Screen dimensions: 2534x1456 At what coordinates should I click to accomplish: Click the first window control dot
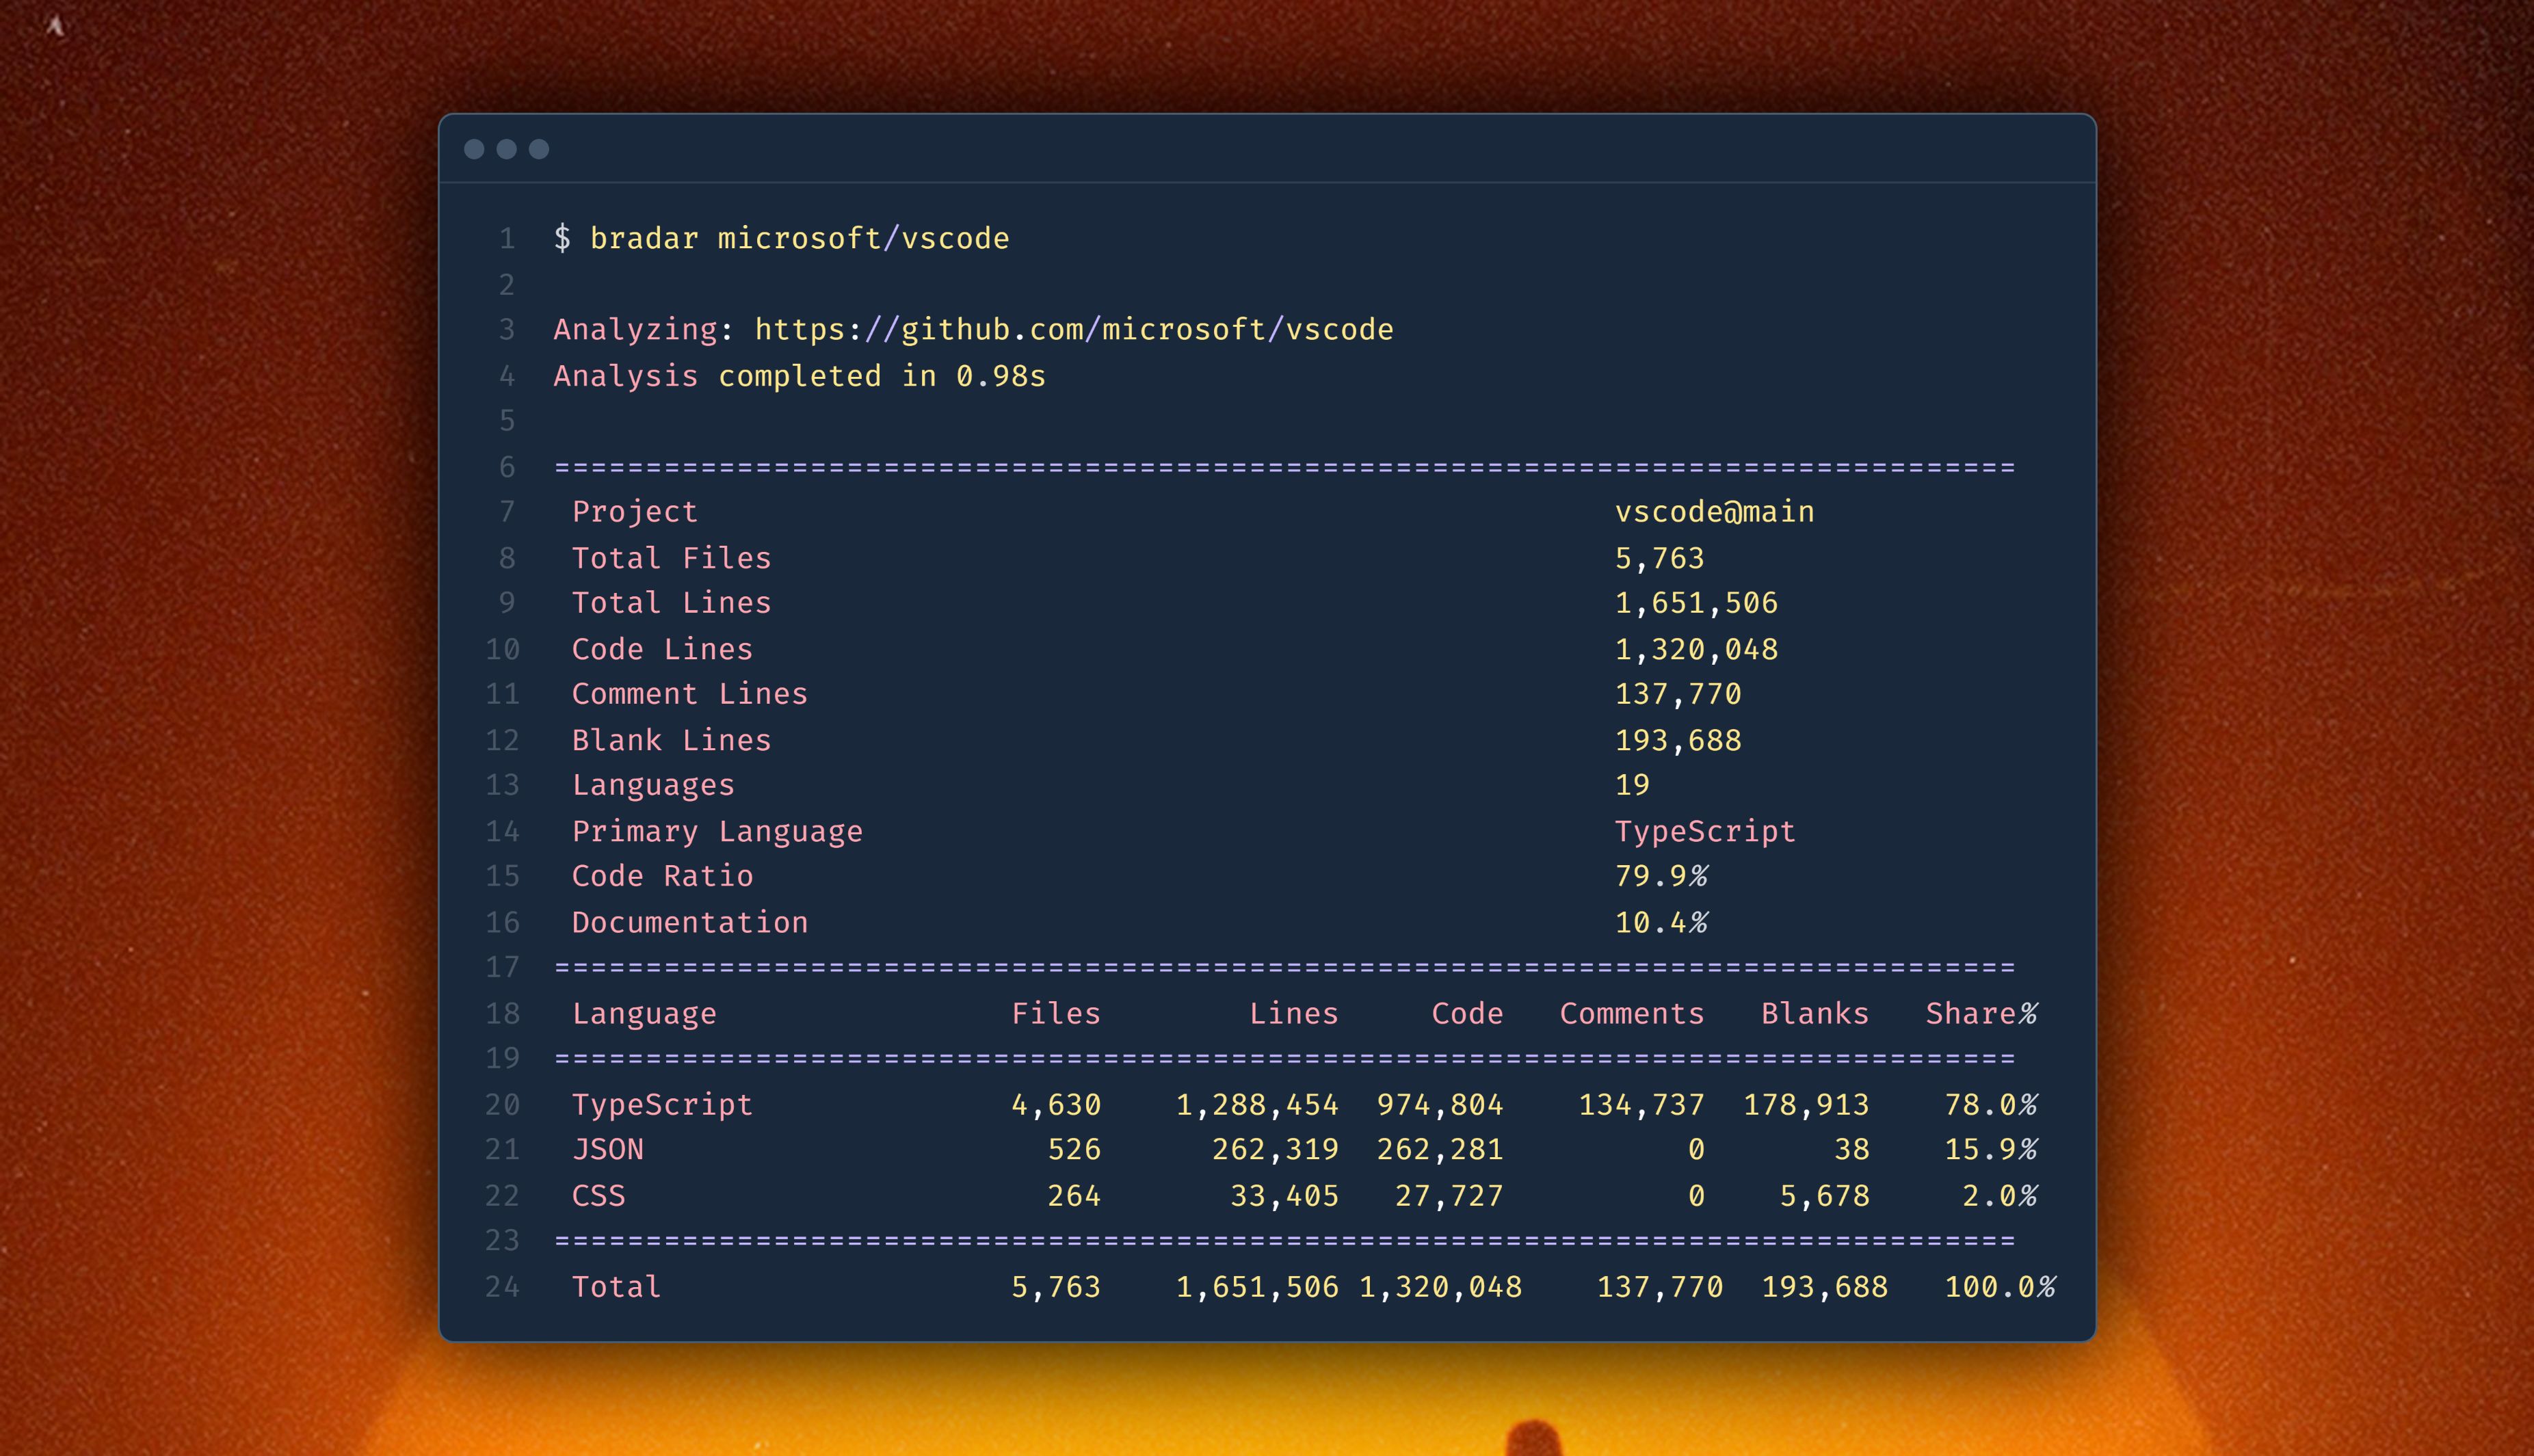click(474, 149)
